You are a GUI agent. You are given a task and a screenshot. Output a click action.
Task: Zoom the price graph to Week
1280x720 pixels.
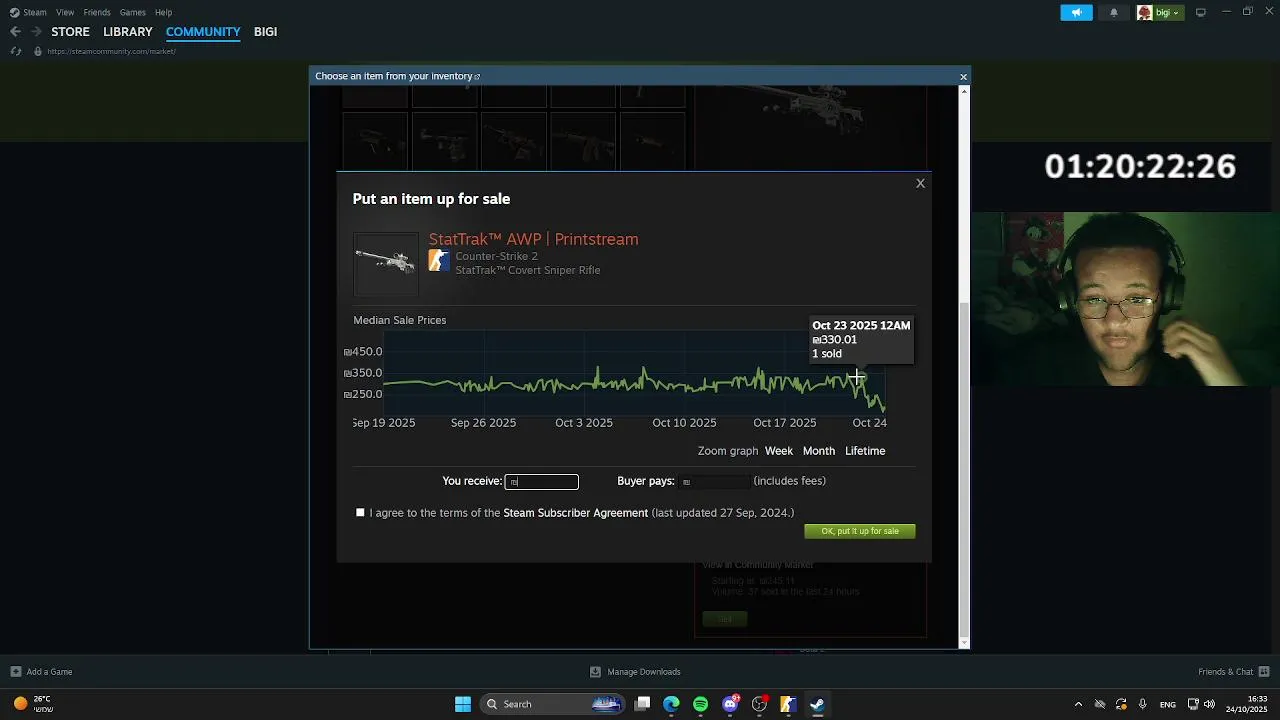point(779,451)
